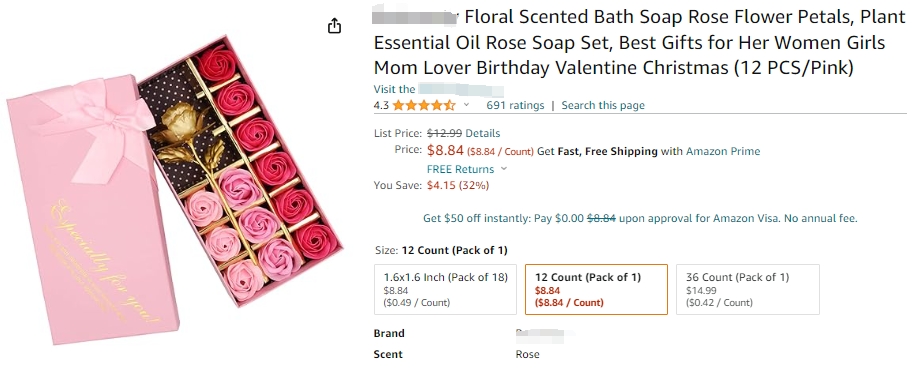Screen dimensions: 916x369
Task: Expand the FREE Returns dropdown
Action: 467,169
